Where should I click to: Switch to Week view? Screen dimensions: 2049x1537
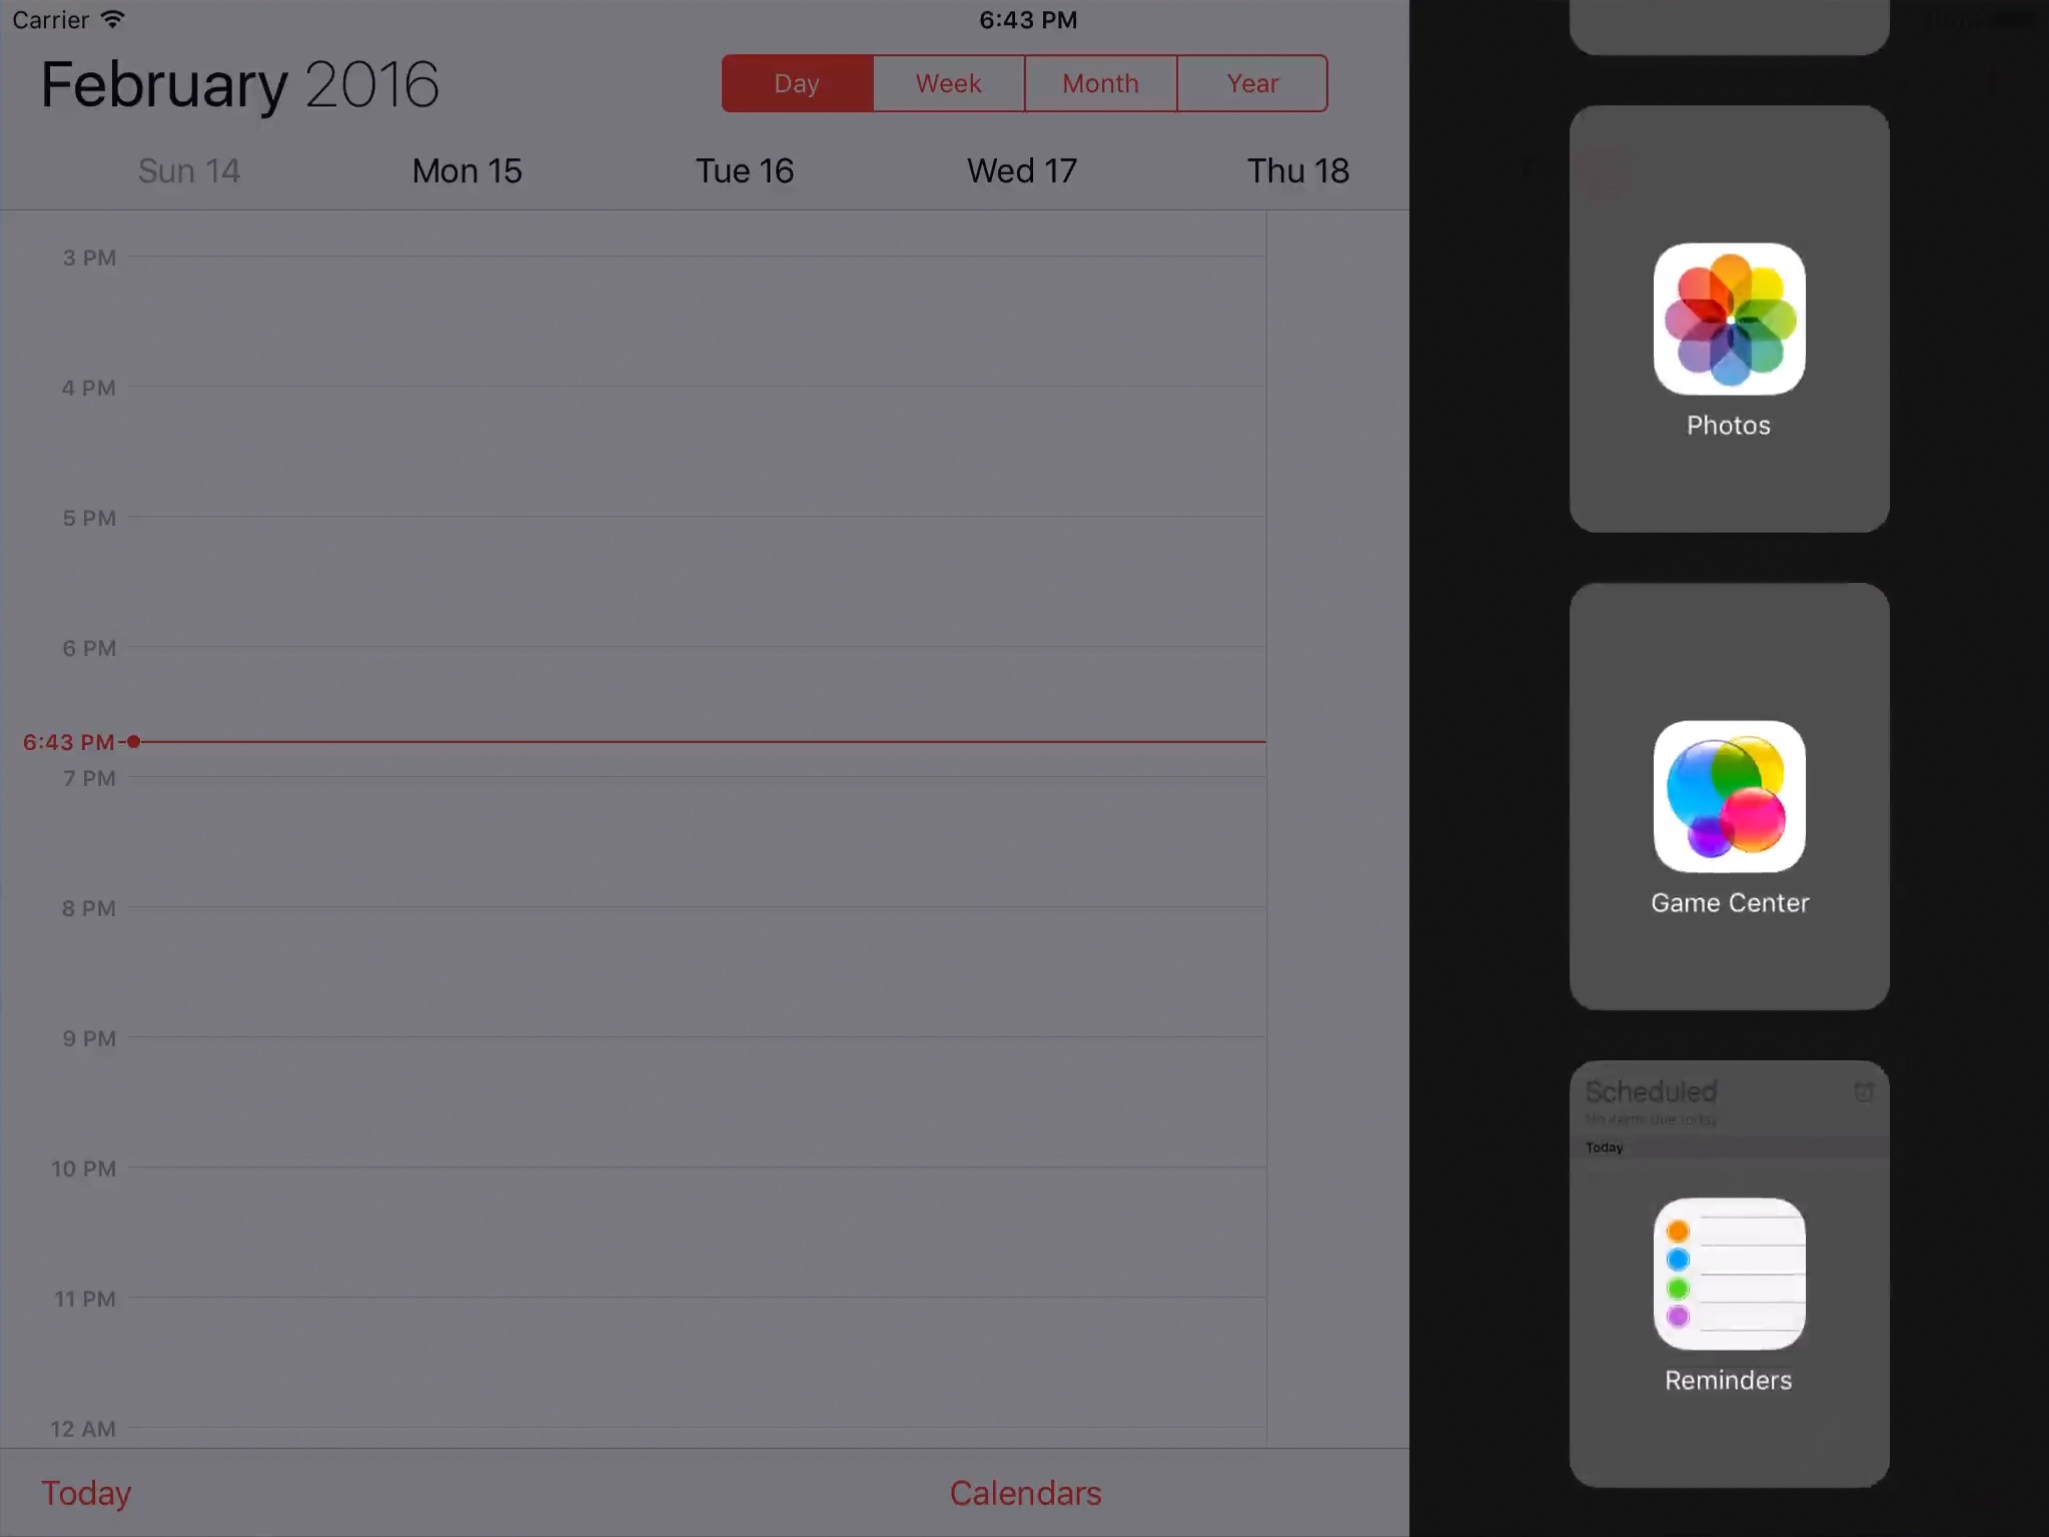948,82
